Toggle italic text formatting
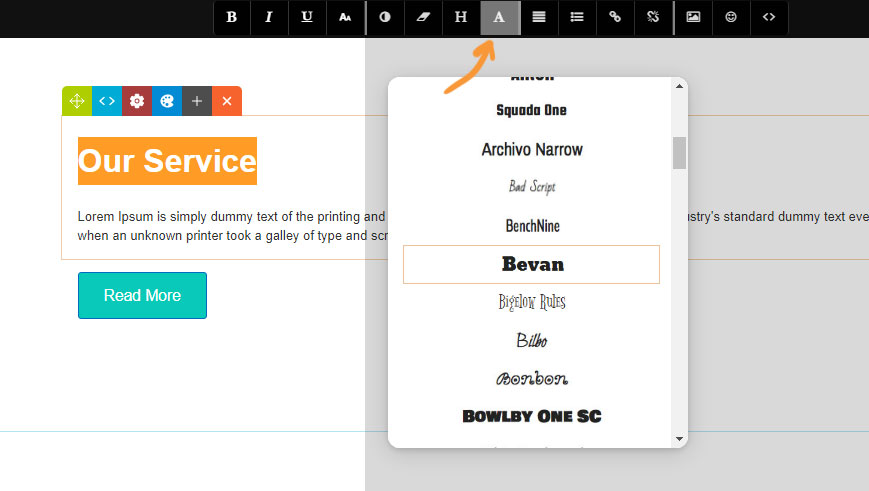Screen dimensions: 869x491 pos(269,17)
